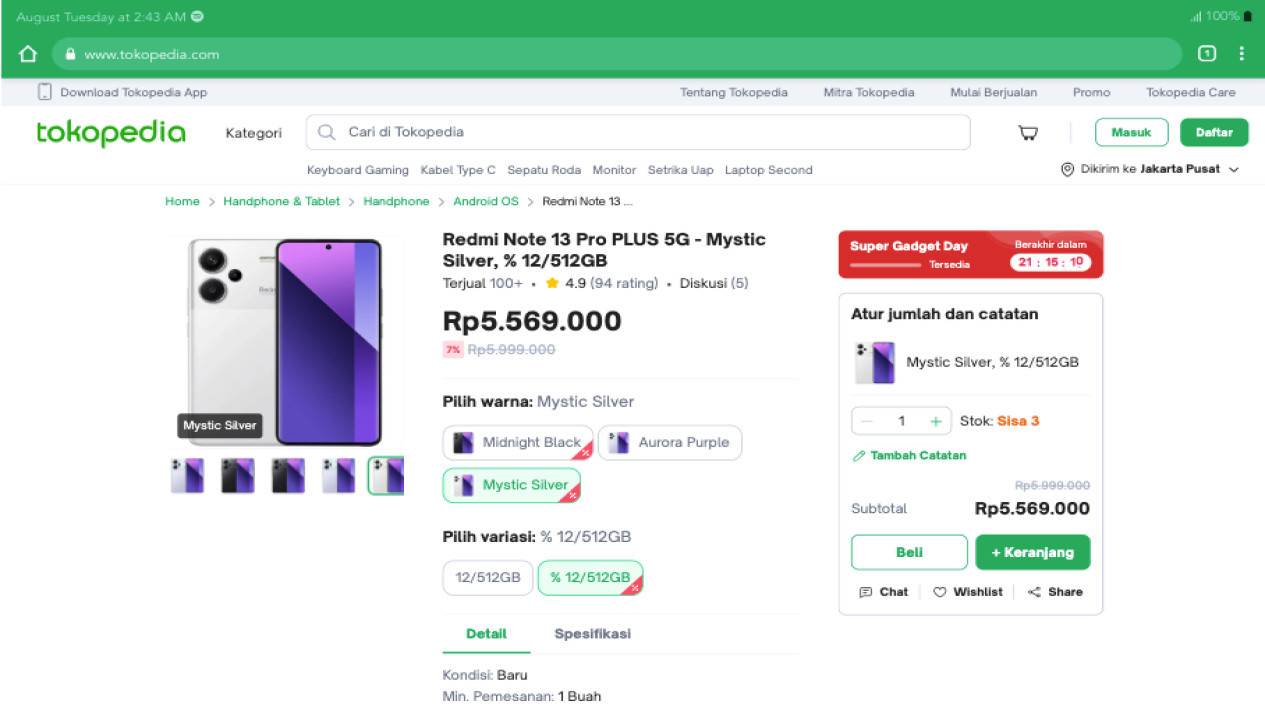Select the Midnight Black color option
This screenshot has width=1265, height=711.
click(517, 442)
